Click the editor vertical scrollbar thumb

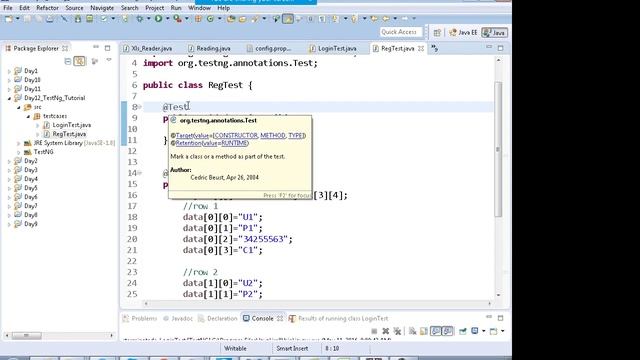point(498,149)
